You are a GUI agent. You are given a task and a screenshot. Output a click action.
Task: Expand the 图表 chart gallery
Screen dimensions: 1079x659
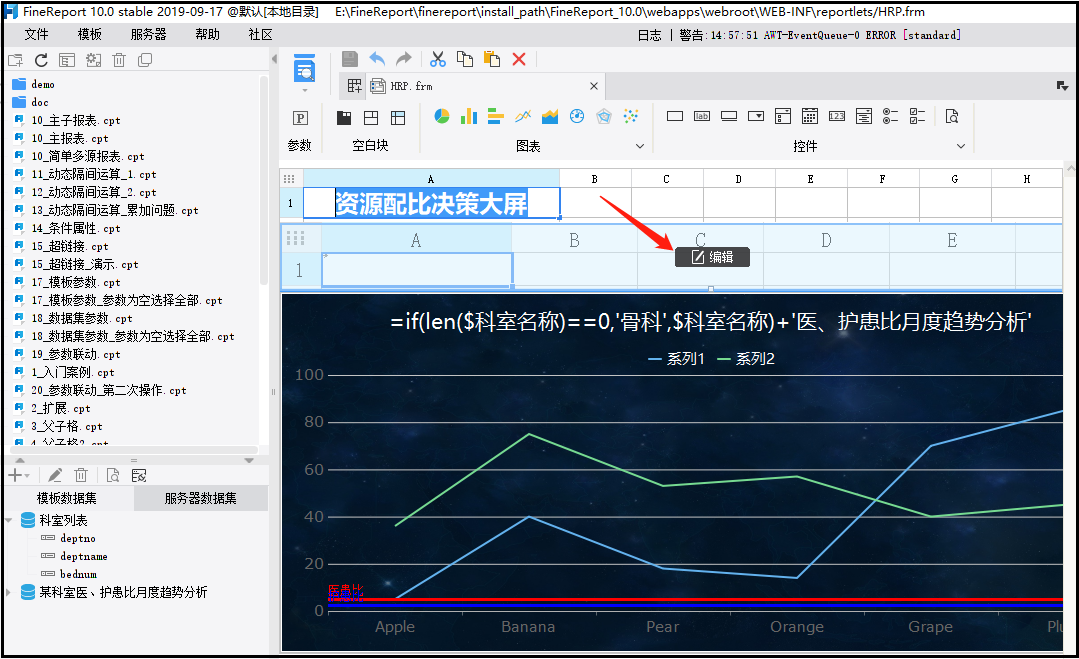click(x=640, y=146)
